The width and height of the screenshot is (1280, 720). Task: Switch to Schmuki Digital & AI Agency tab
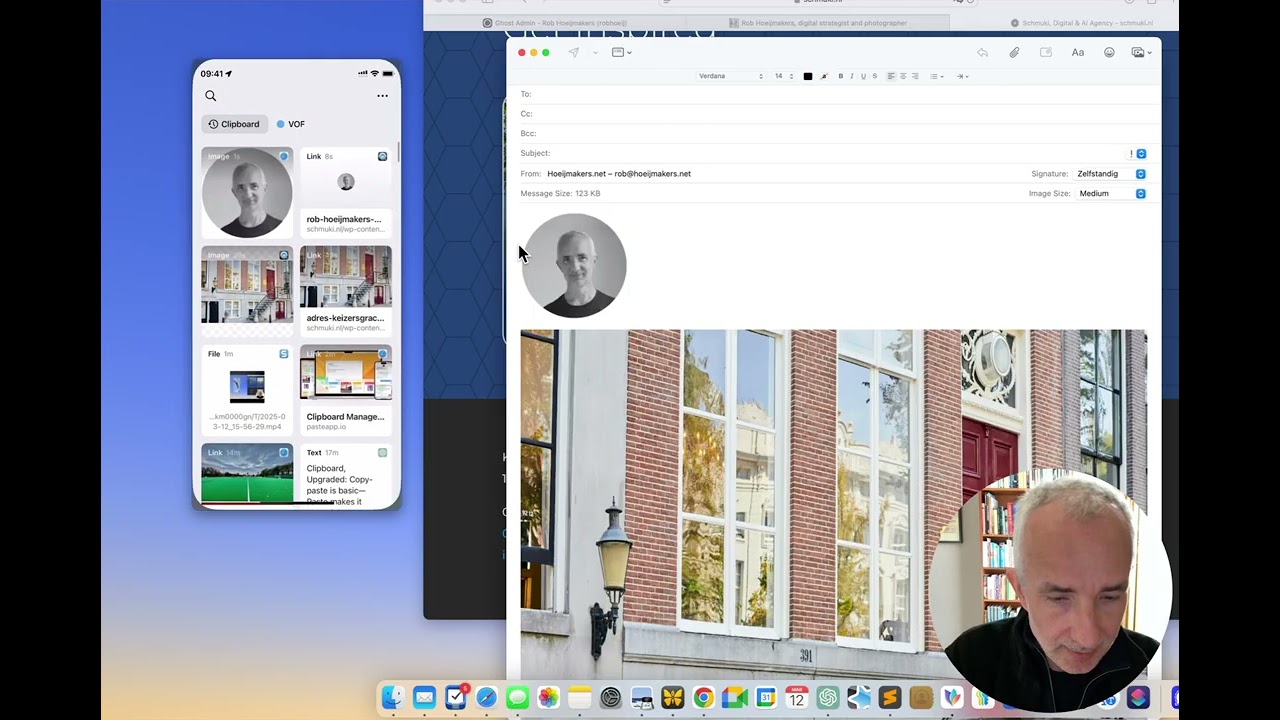(x=1082, y=23)
